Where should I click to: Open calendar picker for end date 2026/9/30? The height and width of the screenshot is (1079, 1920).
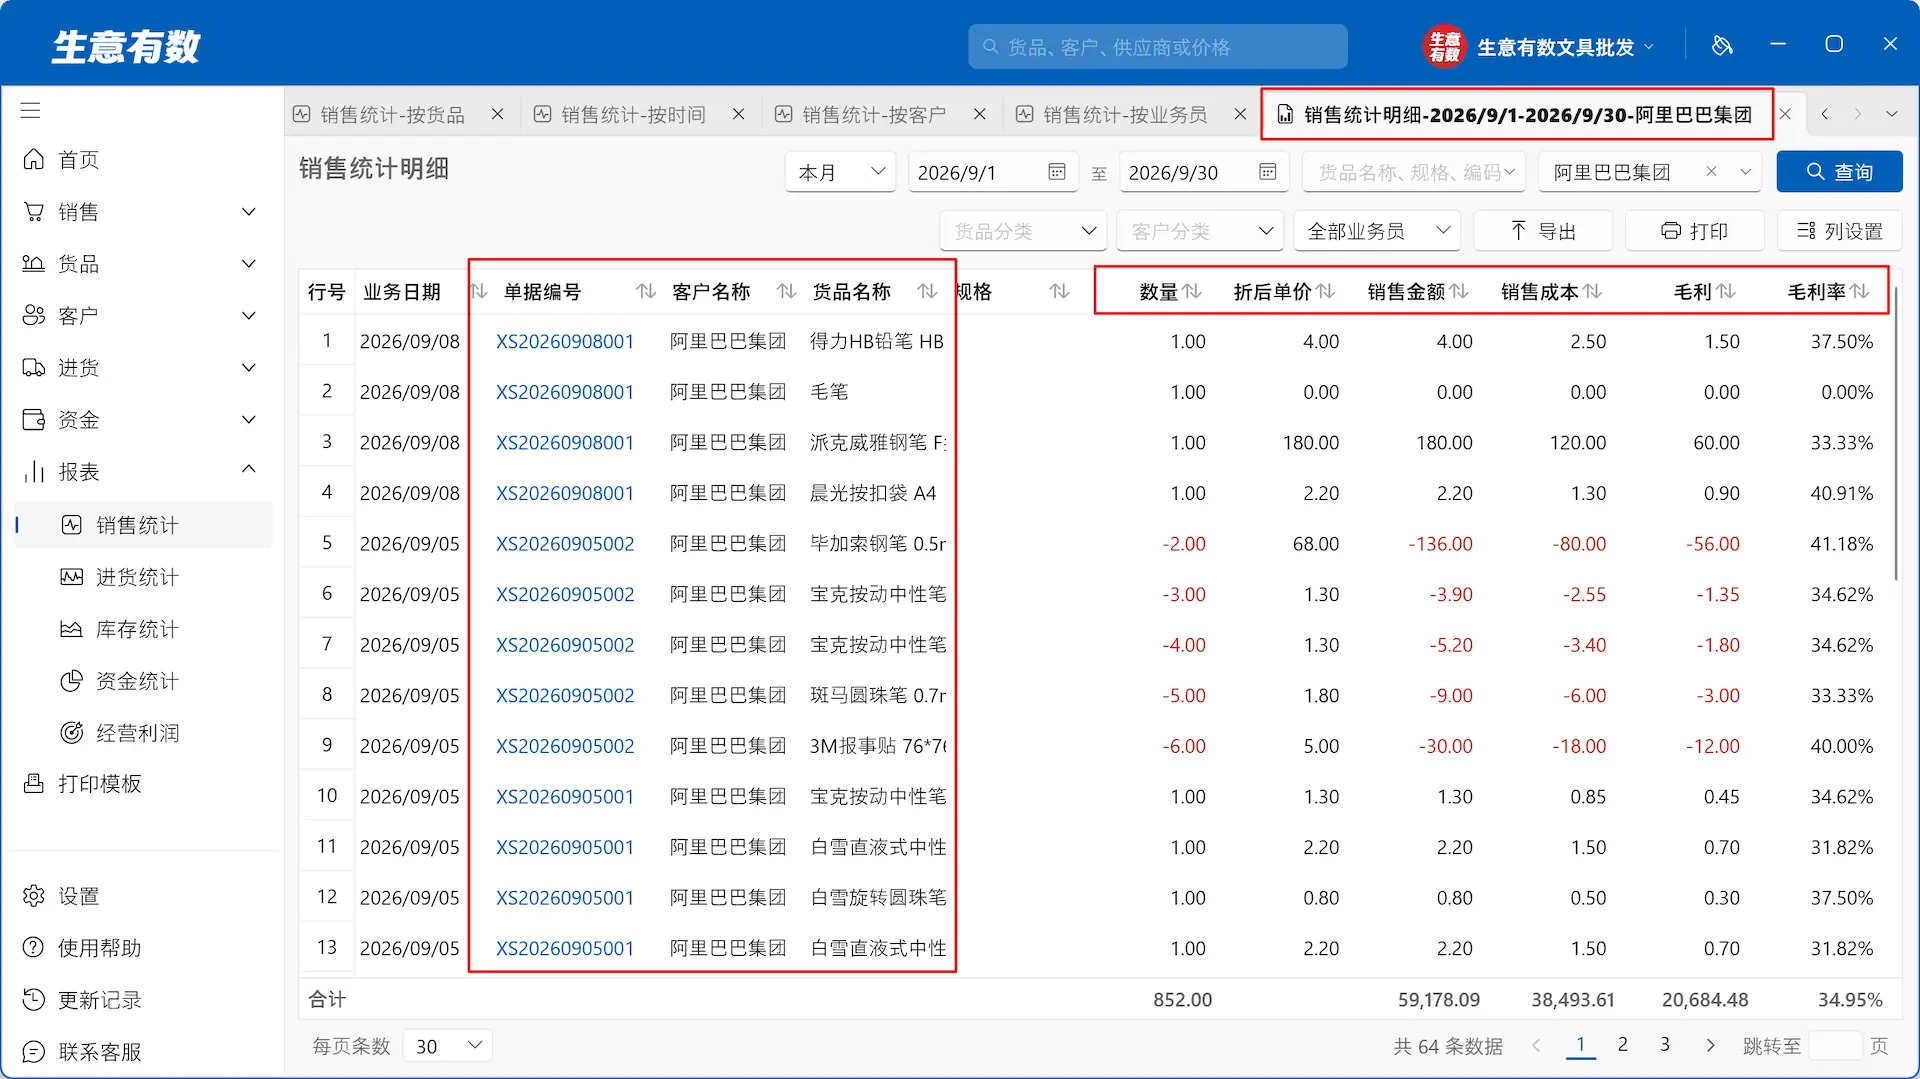pos(1268,172)
